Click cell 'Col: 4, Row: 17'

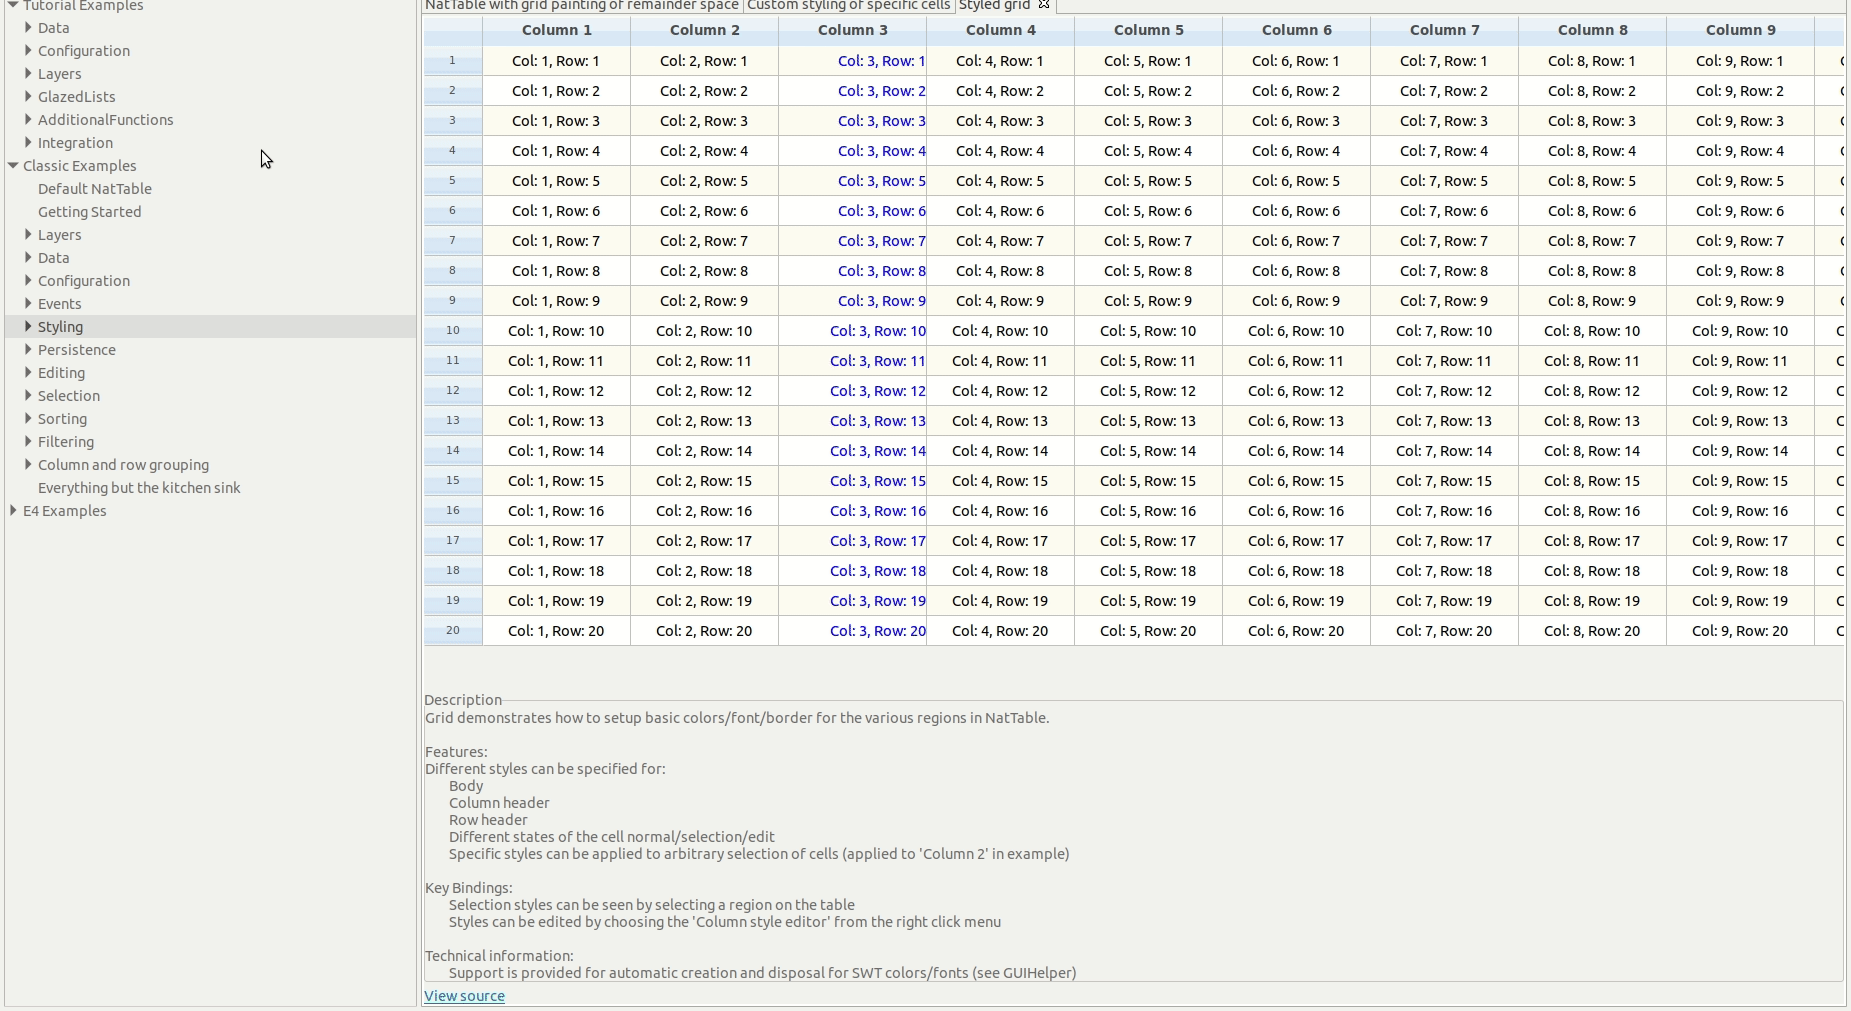(1001, 541)
